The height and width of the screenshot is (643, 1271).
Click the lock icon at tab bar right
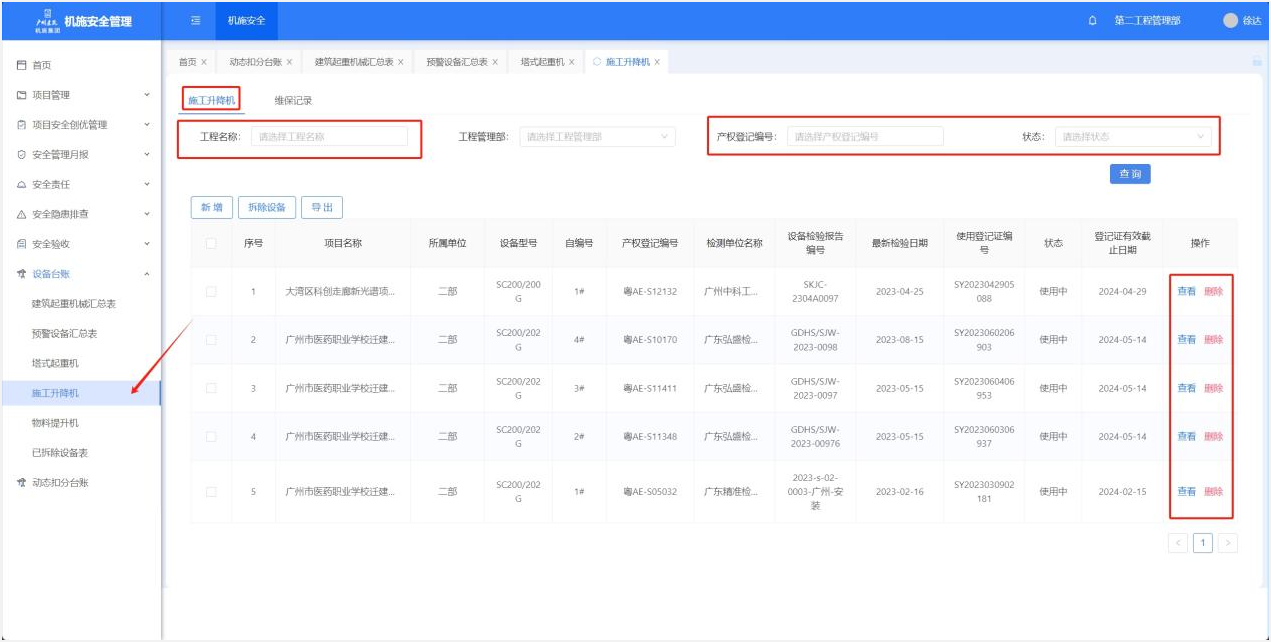(1256, 62)
